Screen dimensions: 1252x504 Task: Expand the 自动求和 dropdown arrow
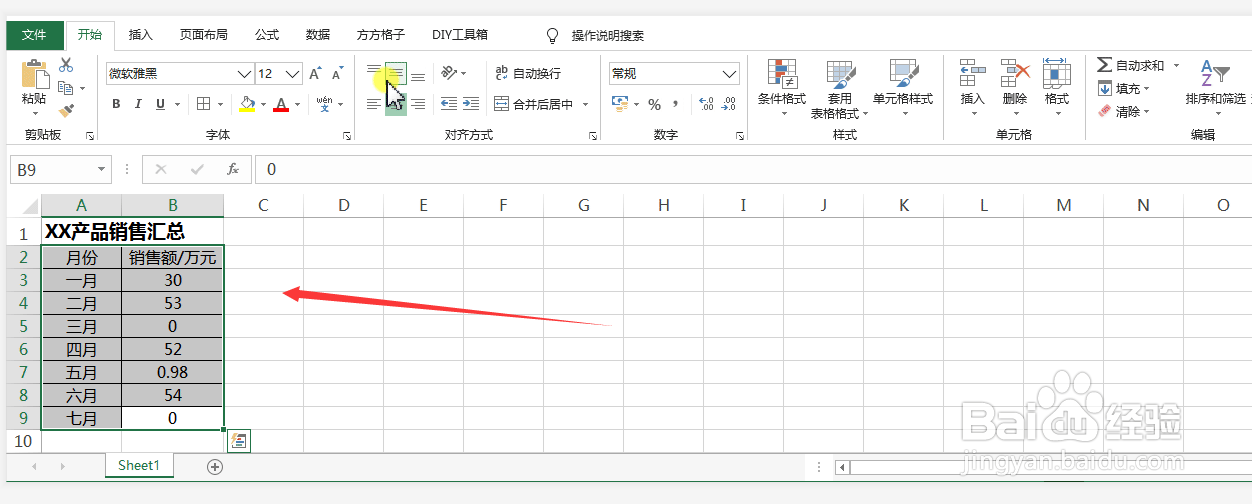(x=1177, y=65)
